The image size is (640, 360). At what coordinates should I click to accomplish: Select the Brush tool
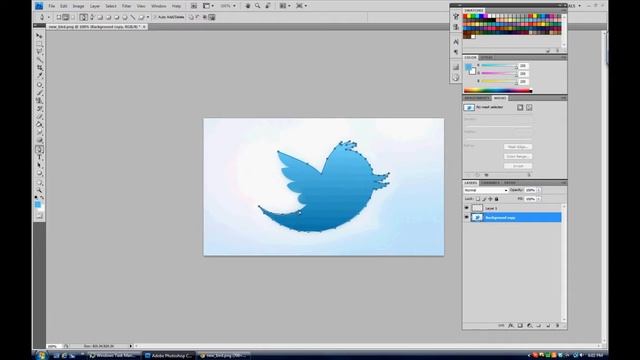click(x=39, y=93)
